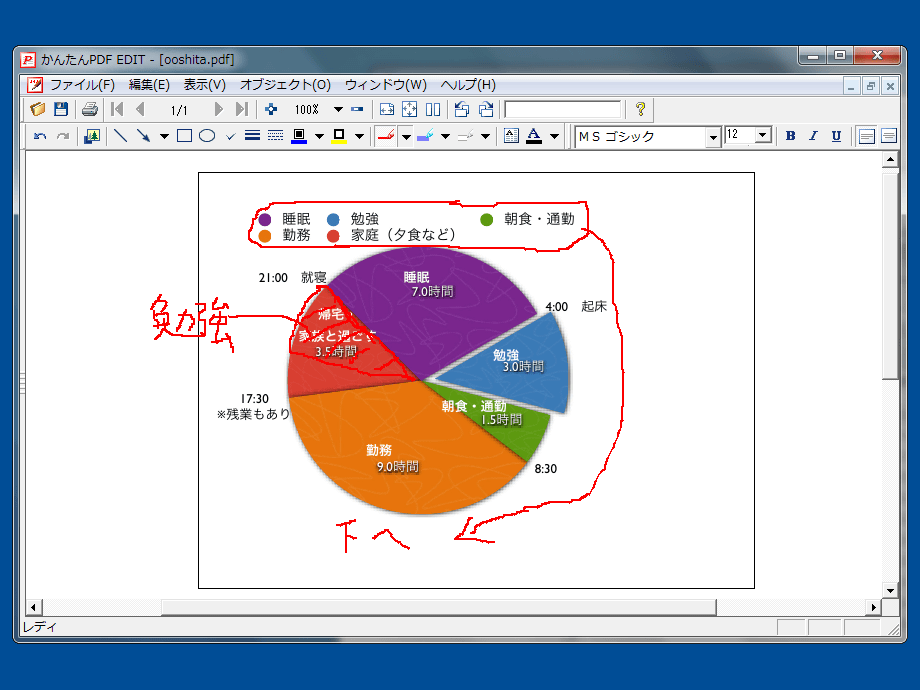Print the PDF using printer icon
This screenshot has height=690, width=920.
click(x=90, y=109)
